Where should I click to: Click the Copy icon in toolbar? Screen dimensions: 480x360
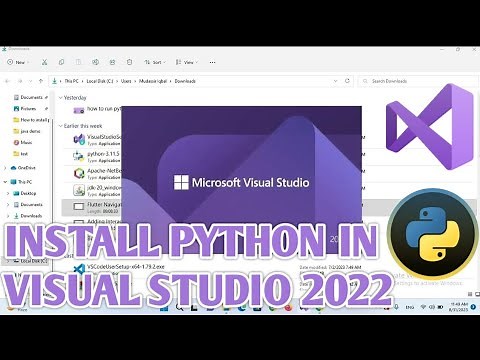[x=61, y=62]
